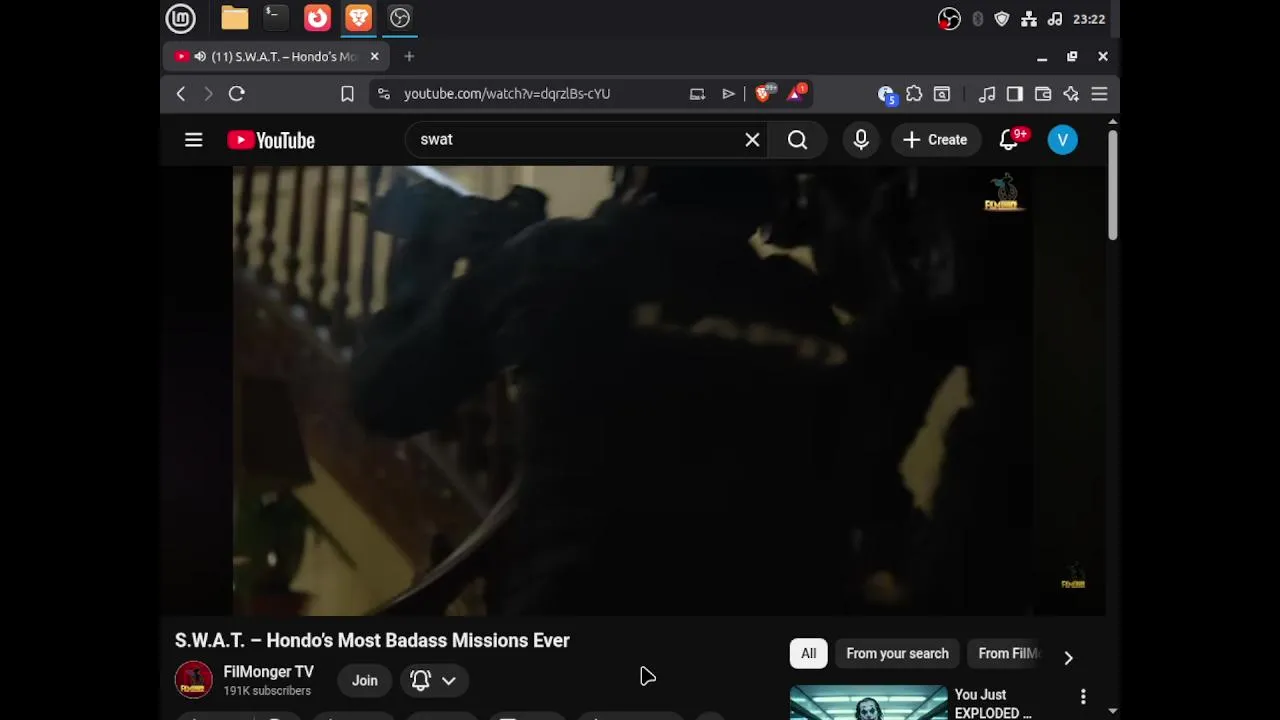Open the OBS recording tray indicator
1280x720 pixels.
pyautogui.click(x=949, y=19)
